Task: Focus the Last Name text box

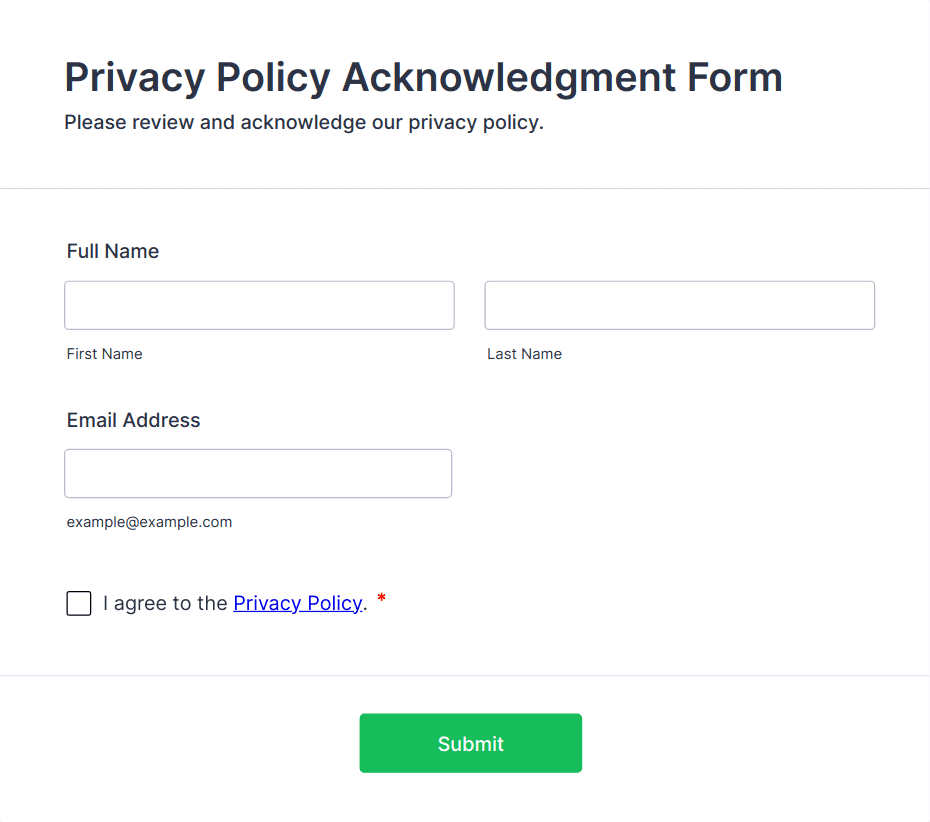Action: 679,305
